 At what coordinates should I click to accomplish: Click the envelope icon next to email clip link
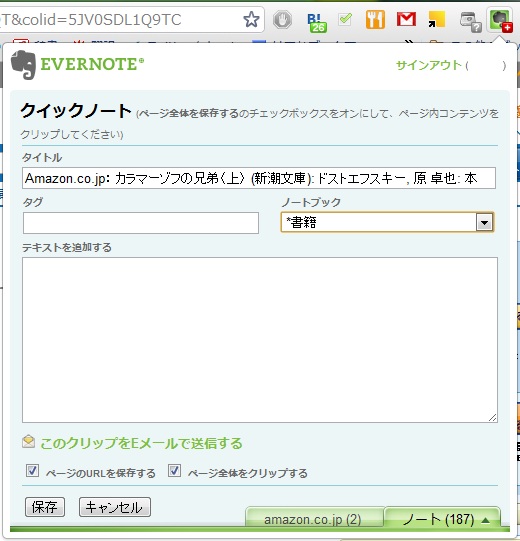coord(28,442)
